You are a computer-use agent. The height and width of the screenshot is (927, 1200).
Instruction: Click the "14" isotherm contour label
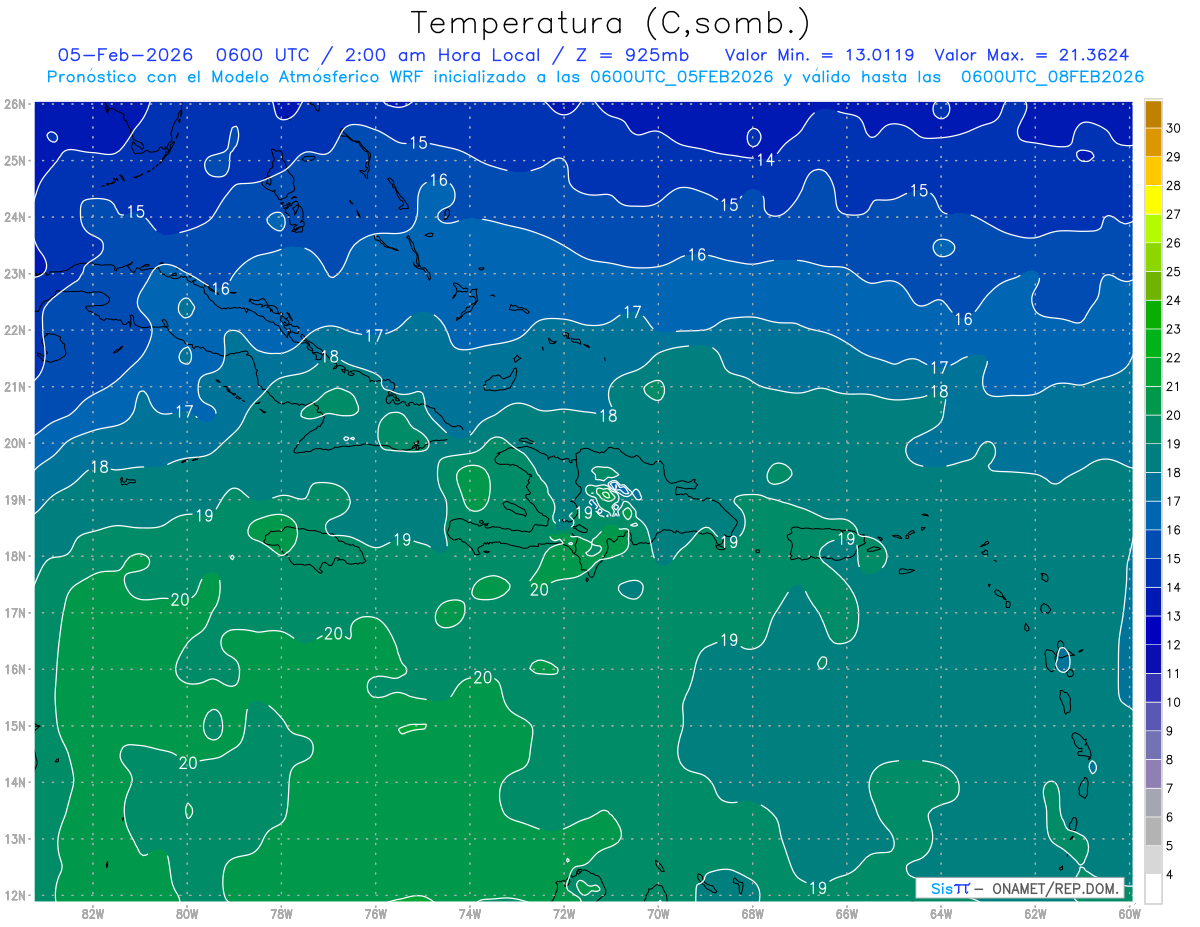(765, 160)
